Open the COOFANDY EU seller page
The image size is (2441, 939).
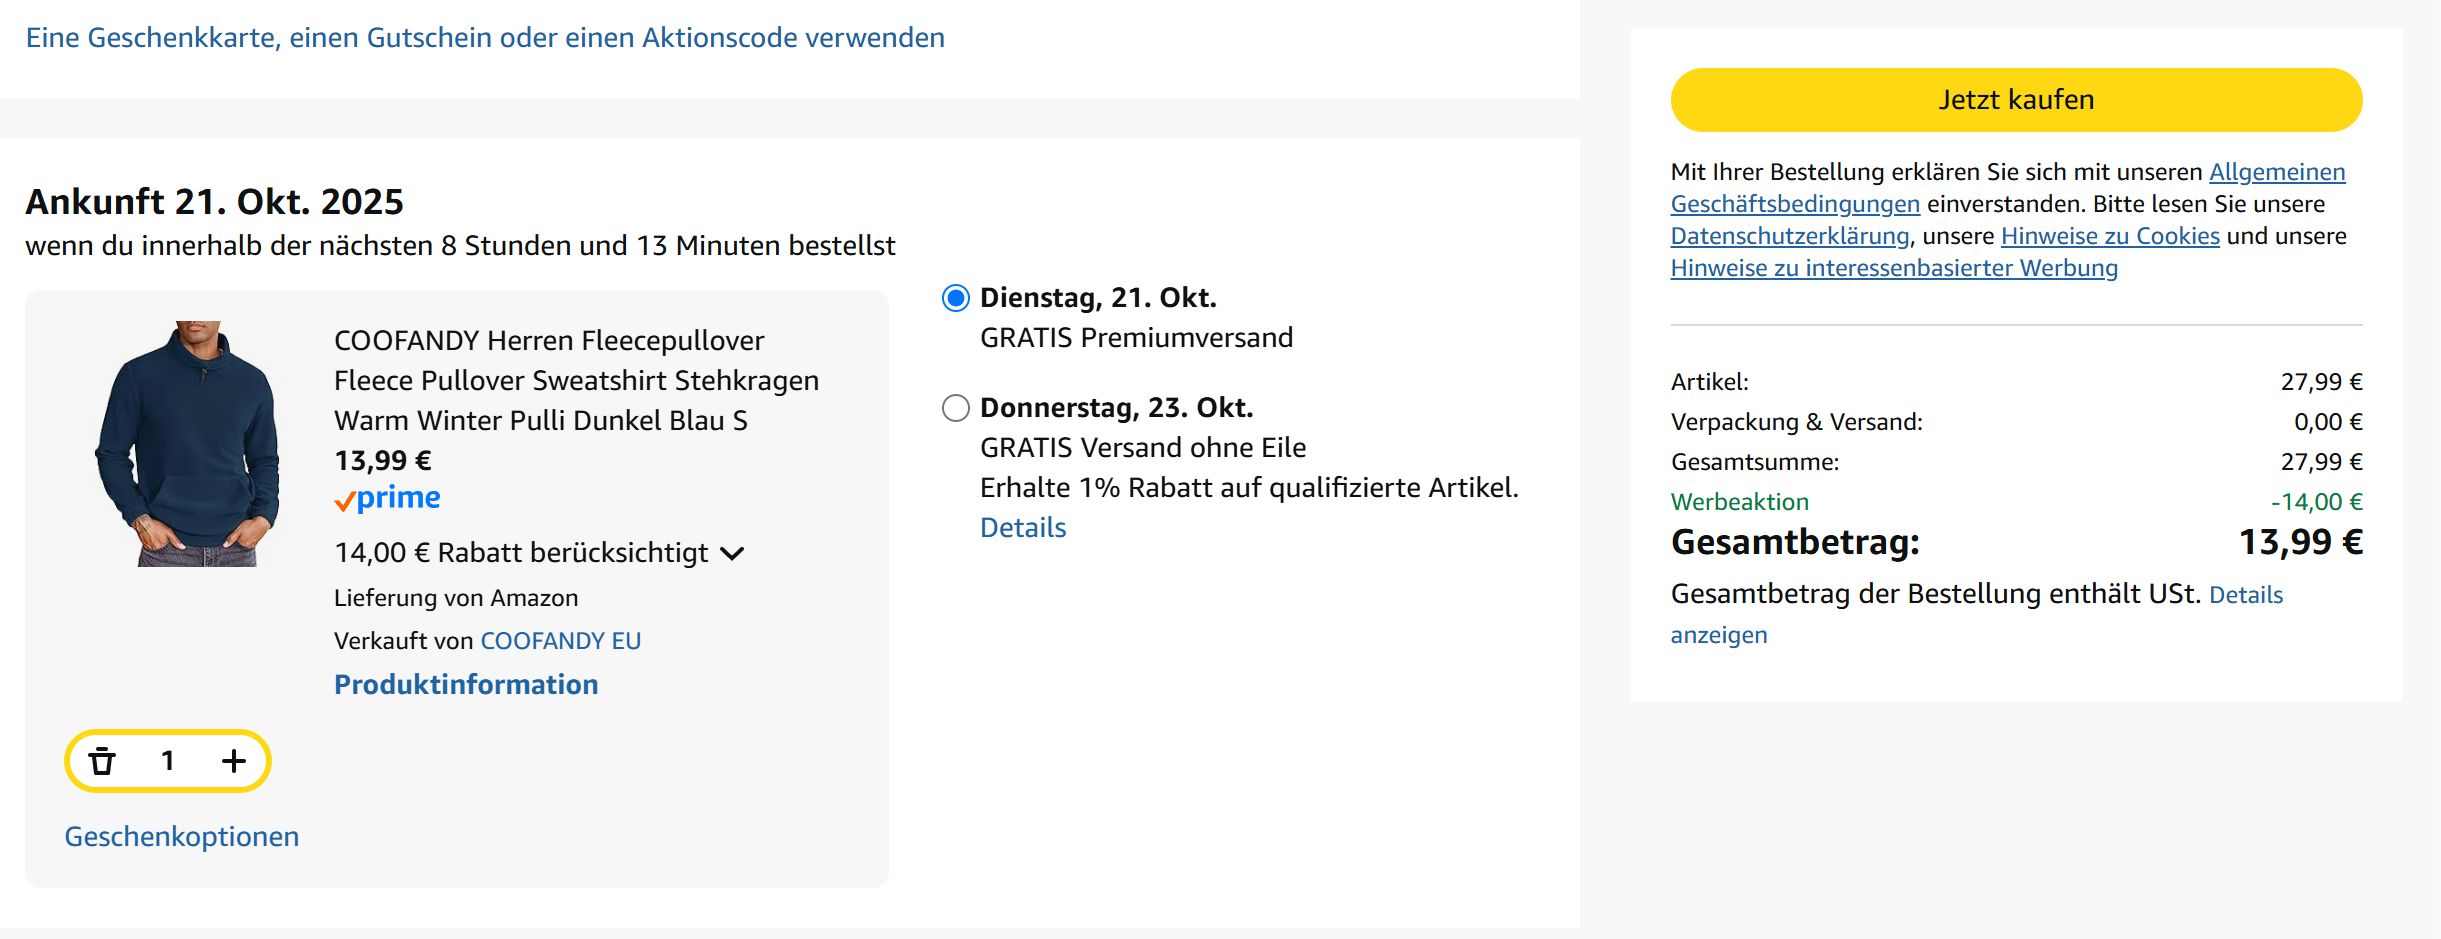click(x=562, y=640)
